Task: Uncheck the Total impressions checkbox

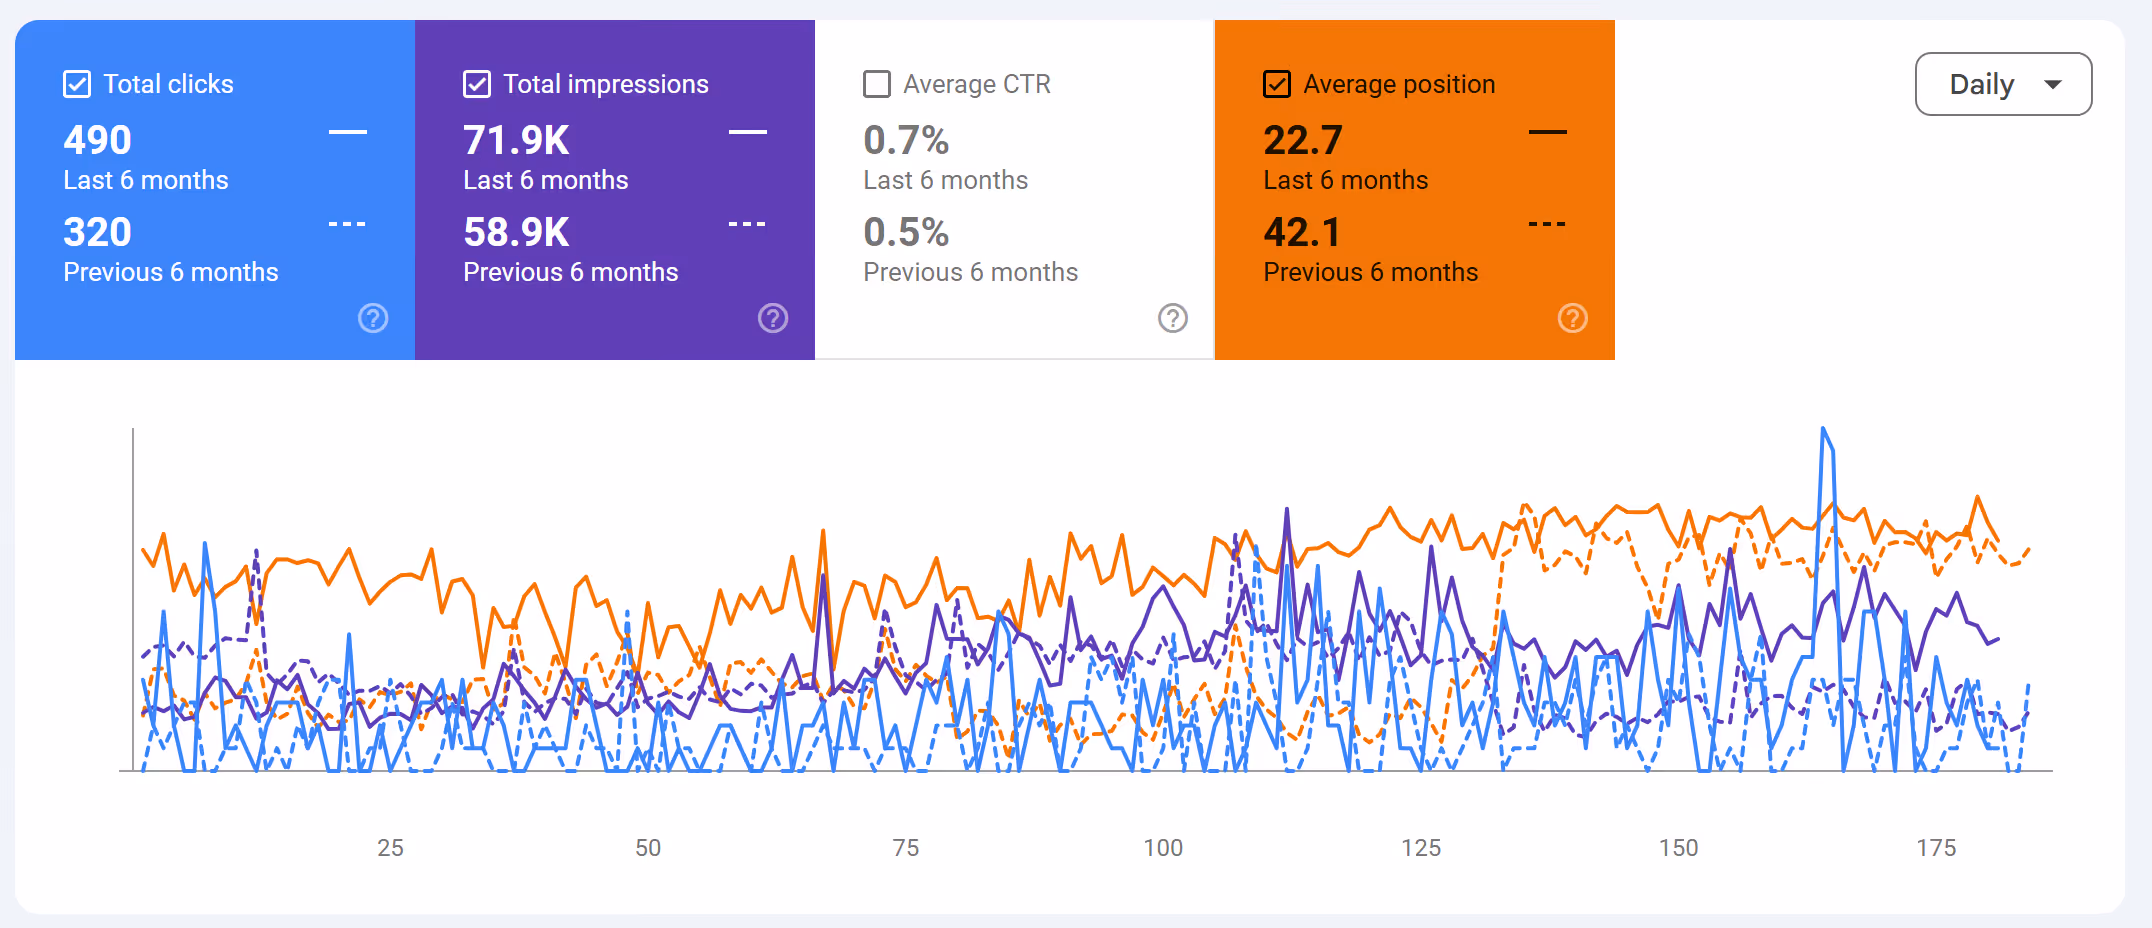Action: pos(477,84)
